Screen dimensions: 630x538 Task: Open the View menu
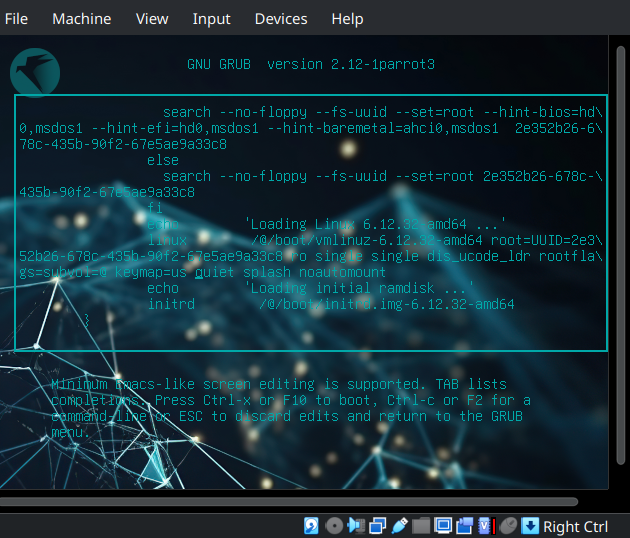pyautogui.click(x=152, y=19)
